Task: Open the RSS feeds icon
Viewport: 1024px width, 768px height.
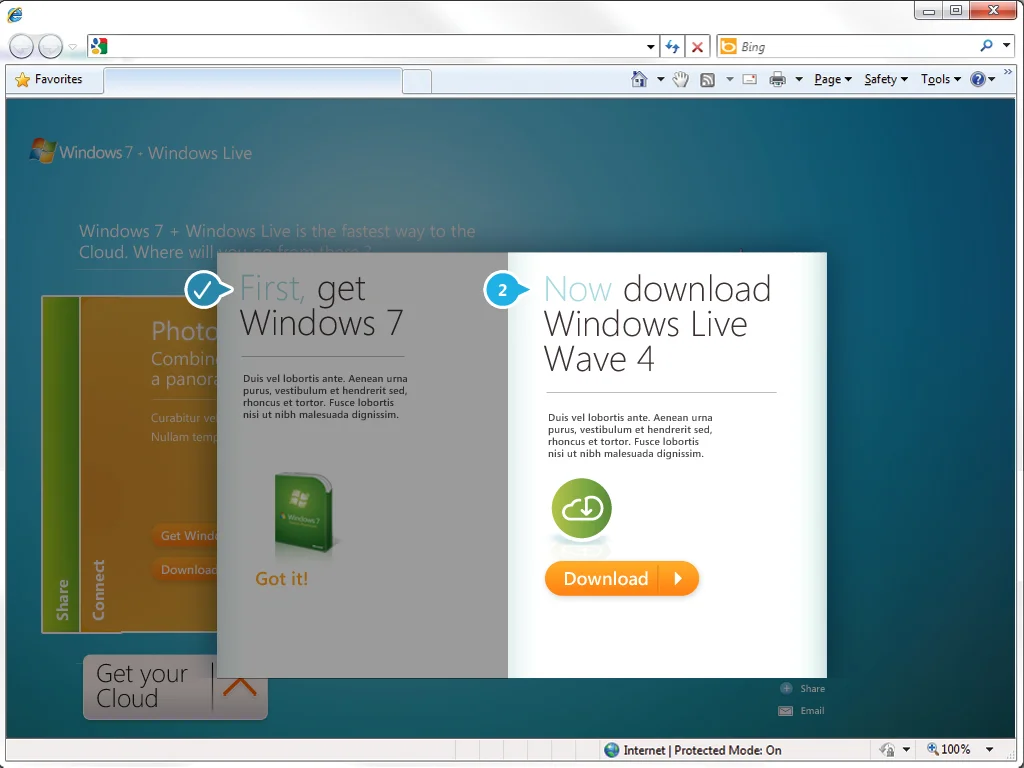Action: point(707,78)
